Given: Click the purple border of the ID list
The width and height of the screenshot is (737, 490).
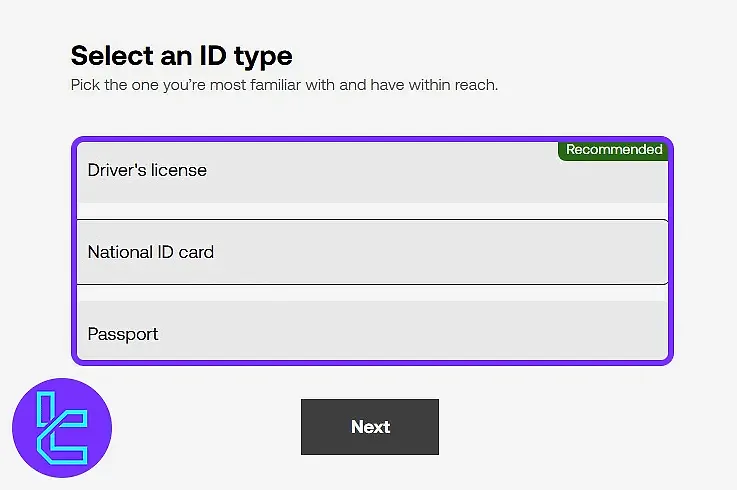Looking at the screenshot, I should point(73,250).
